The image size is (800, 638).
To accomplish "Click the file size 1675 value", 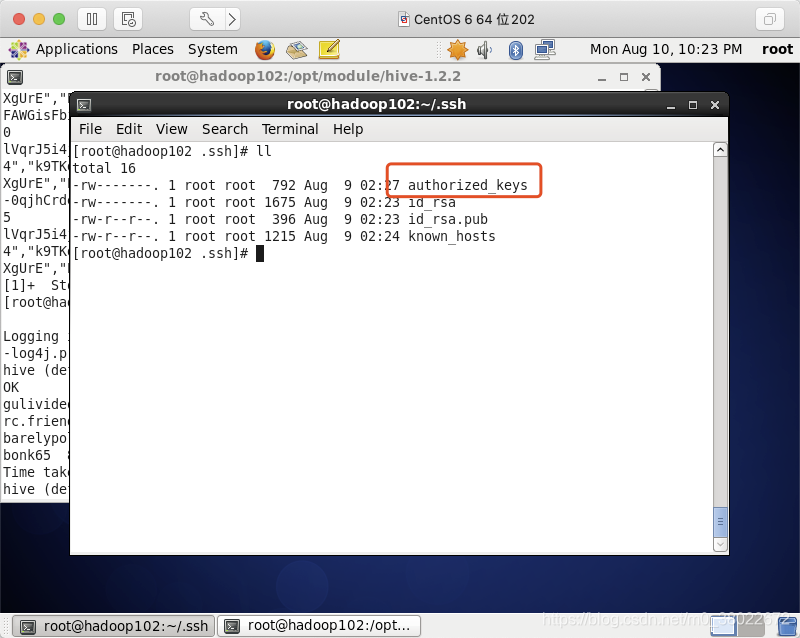I will point(280,202).
